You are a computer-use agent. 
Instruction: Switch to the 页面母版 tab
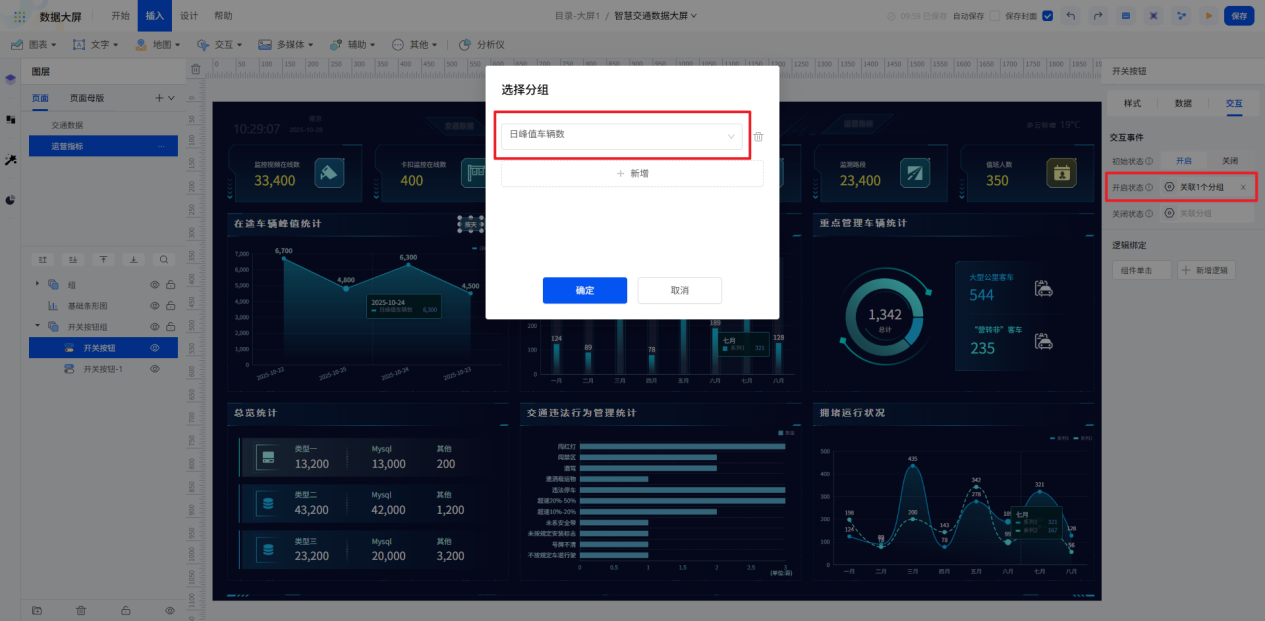point(86,98)
